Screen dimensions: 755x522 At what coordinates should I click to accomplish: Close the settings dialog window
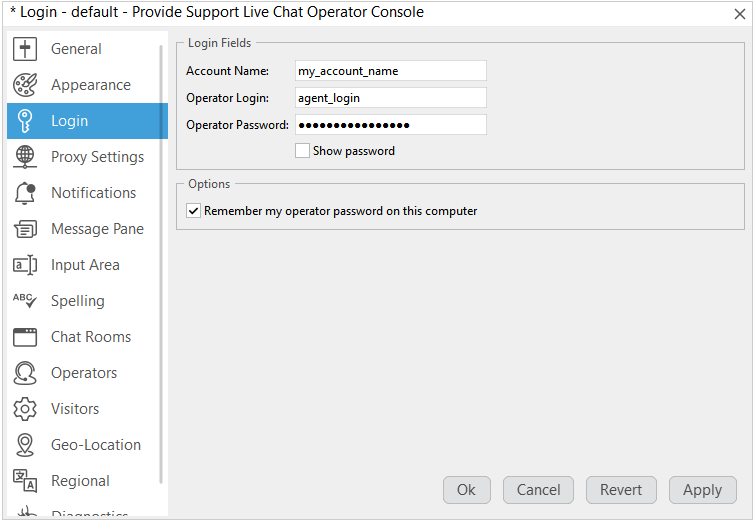[740, 14]
